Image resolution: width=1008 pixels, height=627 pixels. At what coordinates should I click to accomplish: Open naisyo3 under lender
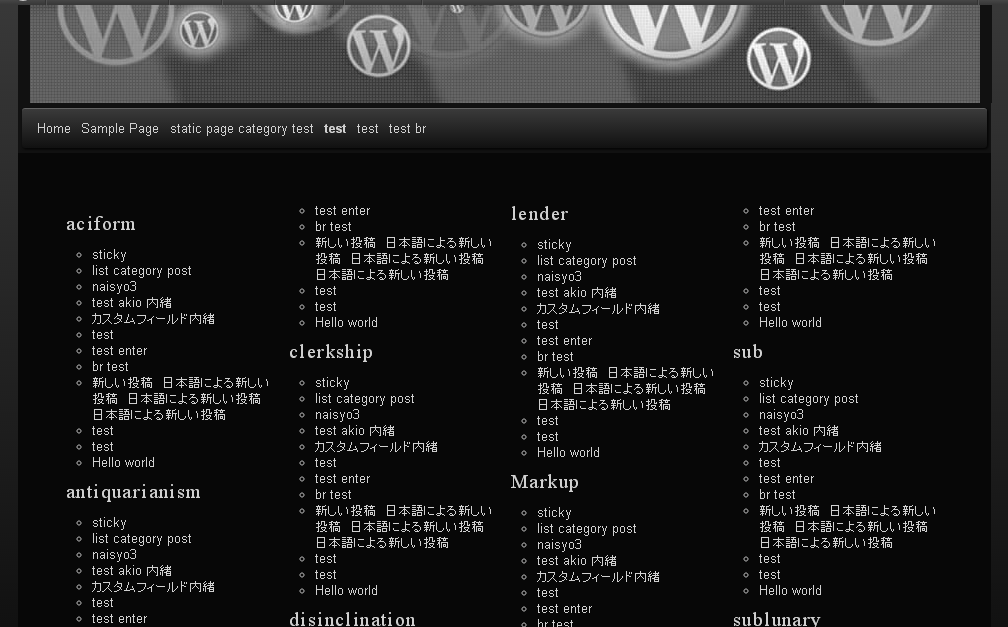point(559,277)
